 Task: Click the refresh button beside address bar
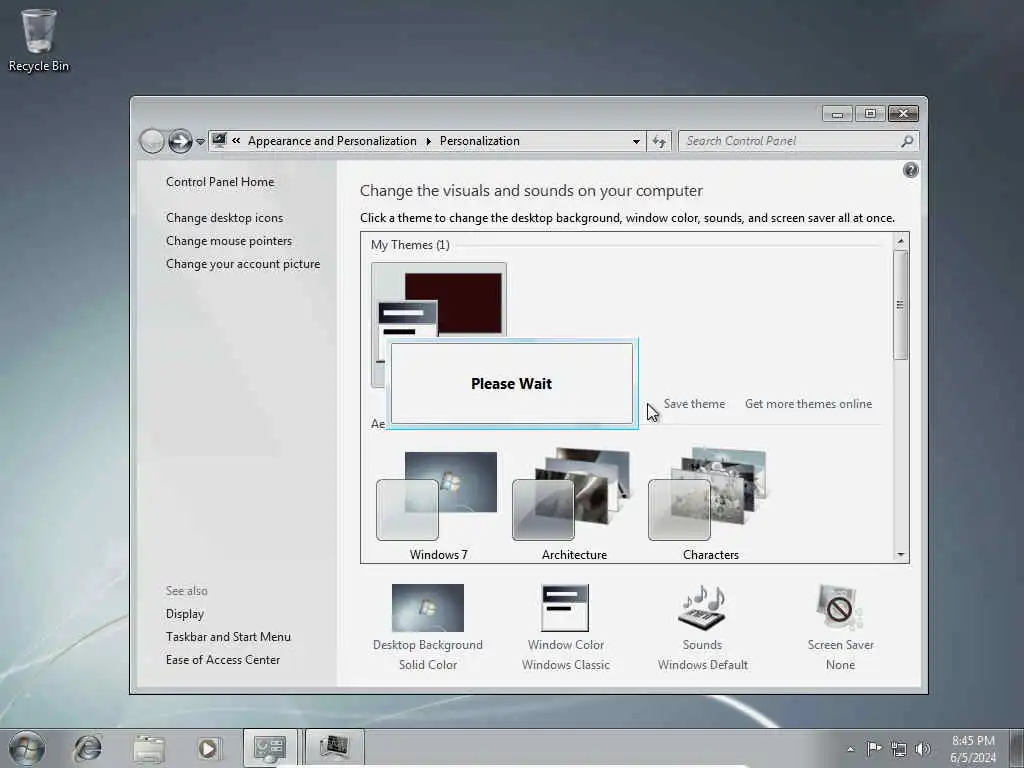[x=659, y=141]
